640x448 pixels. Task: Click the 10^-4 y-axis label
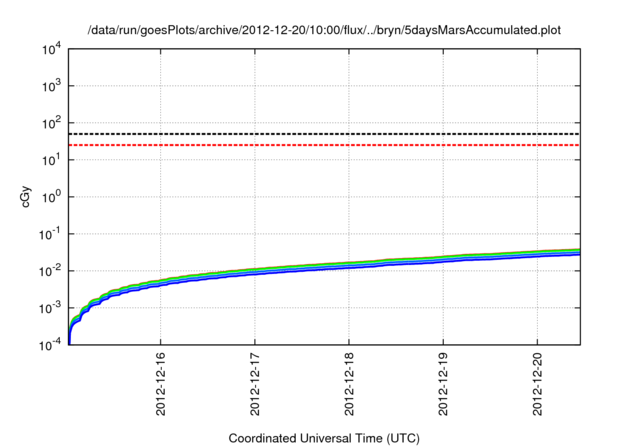50,345
